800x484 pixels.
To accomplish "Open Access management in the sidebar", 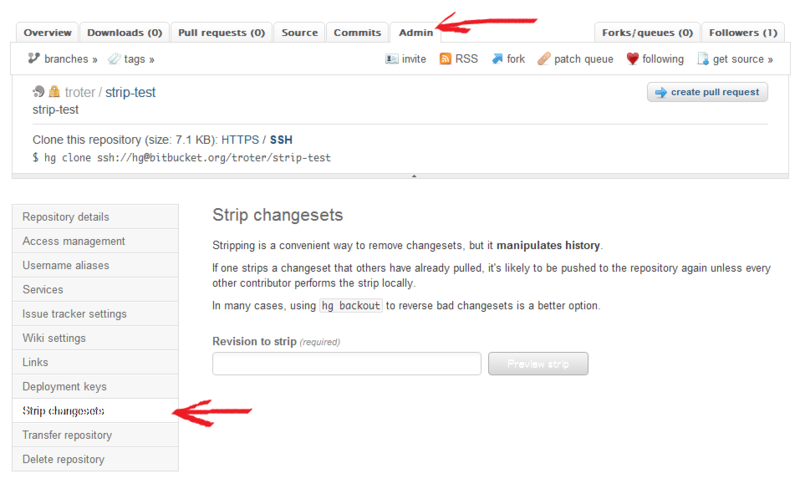I will 95,241.
